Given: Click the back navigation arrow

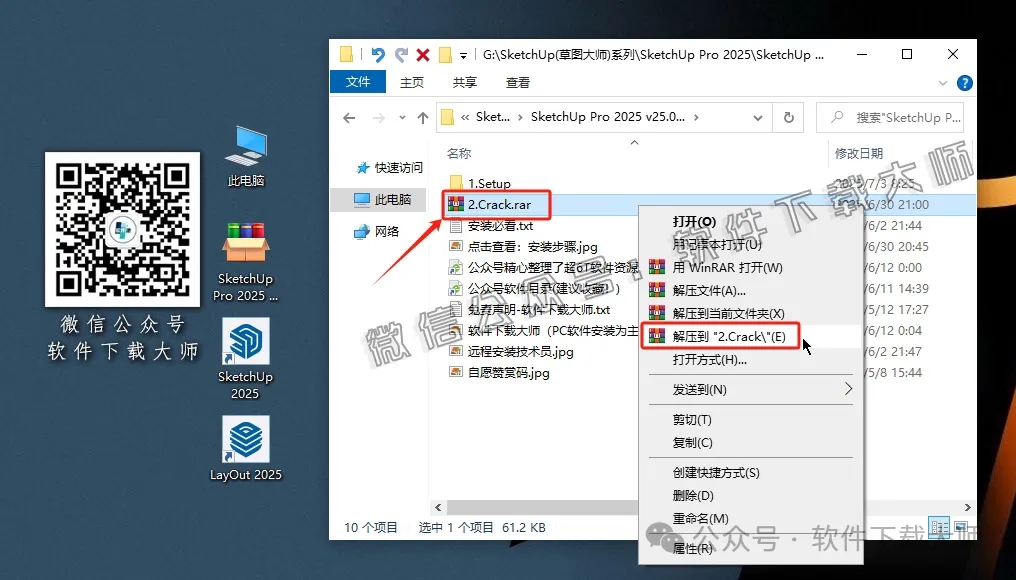Looking at the screenshot, I should [347, 117].
